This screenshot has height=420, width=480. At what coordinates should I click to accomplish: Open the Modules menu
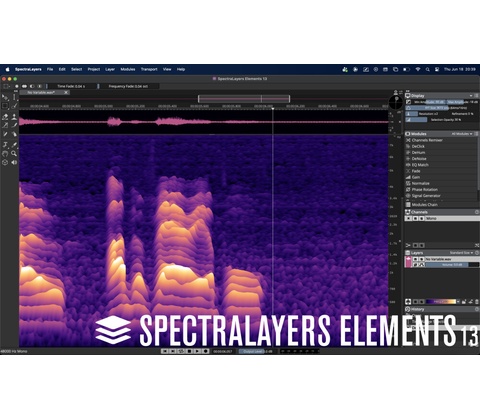pos(128,69)
